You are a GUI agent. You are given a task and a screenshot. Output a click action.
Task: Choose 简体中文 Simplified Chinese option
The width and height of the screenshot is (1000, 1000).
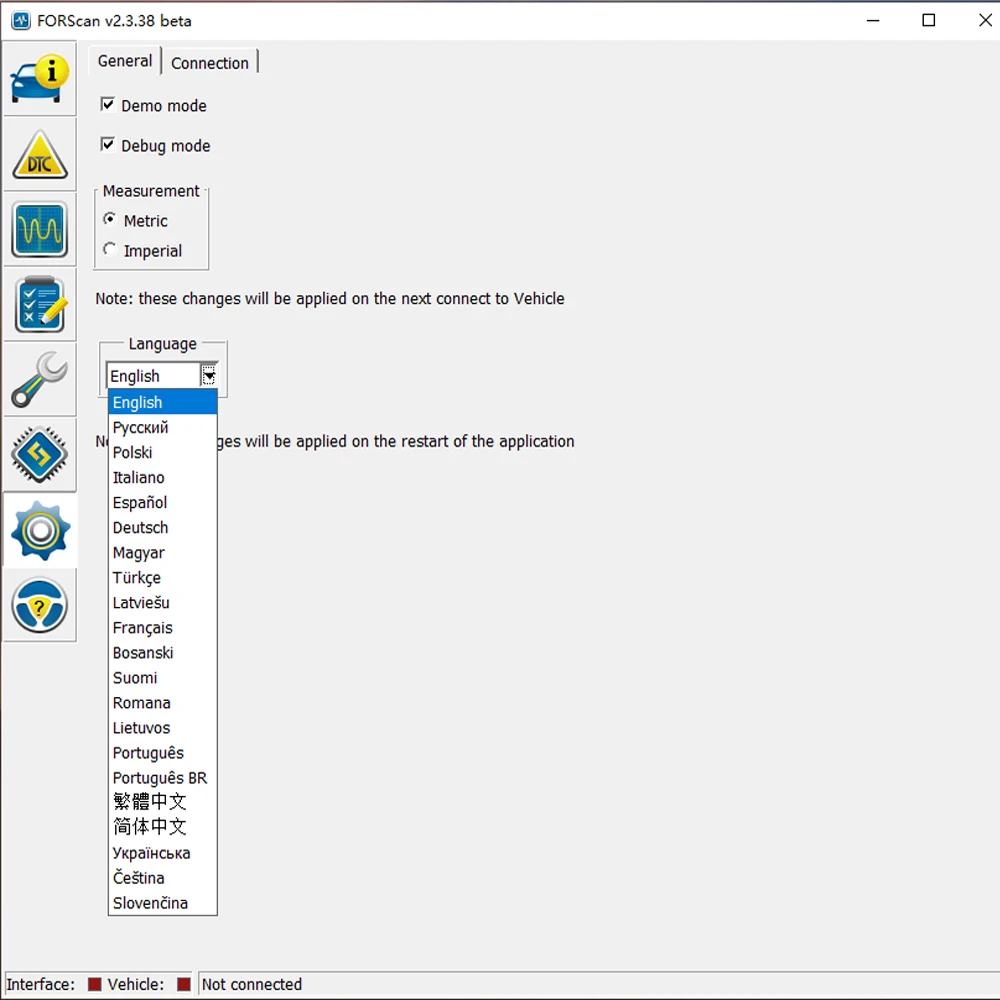pyautogui.click(x=163, y=827)
